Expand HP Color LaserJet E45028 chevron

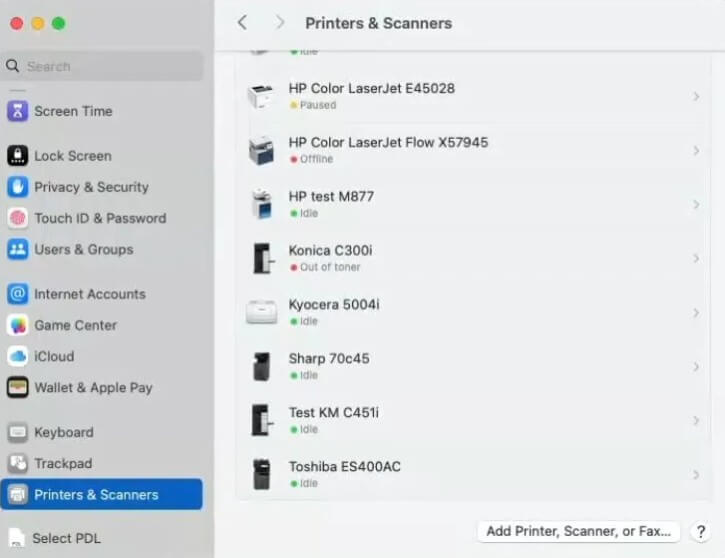pyautogui.click(x=696, y=96)
